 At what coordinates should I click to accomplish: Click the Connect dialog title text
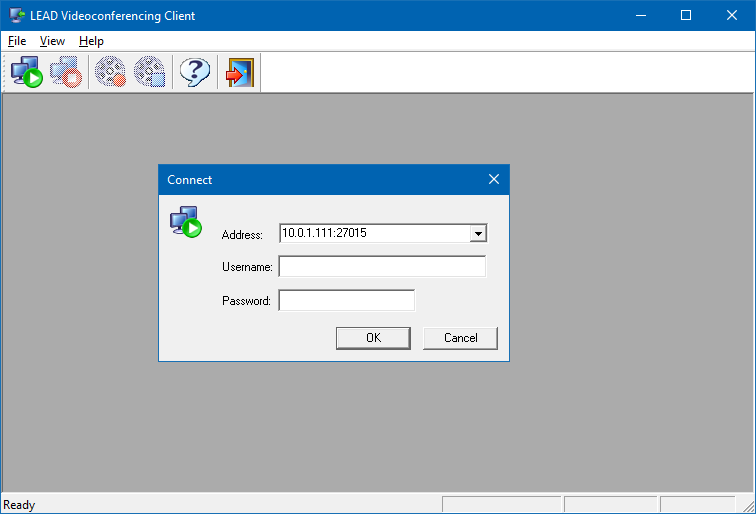189,180
